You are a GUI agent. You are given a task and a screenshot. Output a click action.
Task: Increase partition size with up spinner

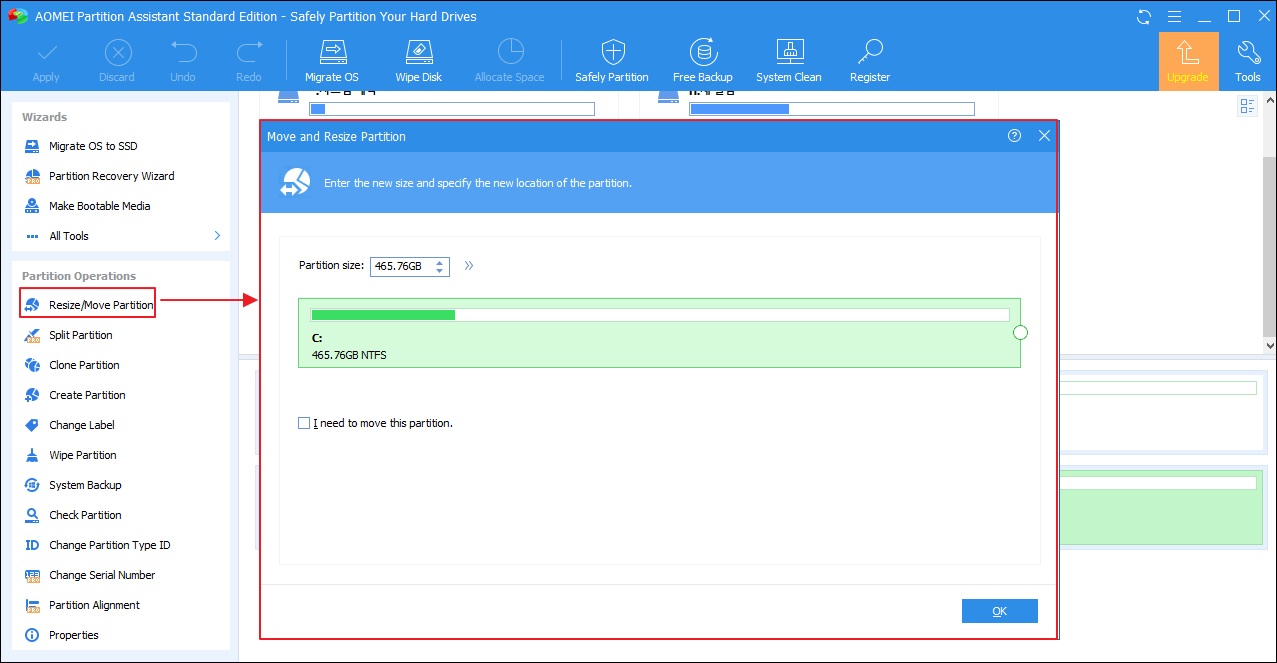click(440, 262)
